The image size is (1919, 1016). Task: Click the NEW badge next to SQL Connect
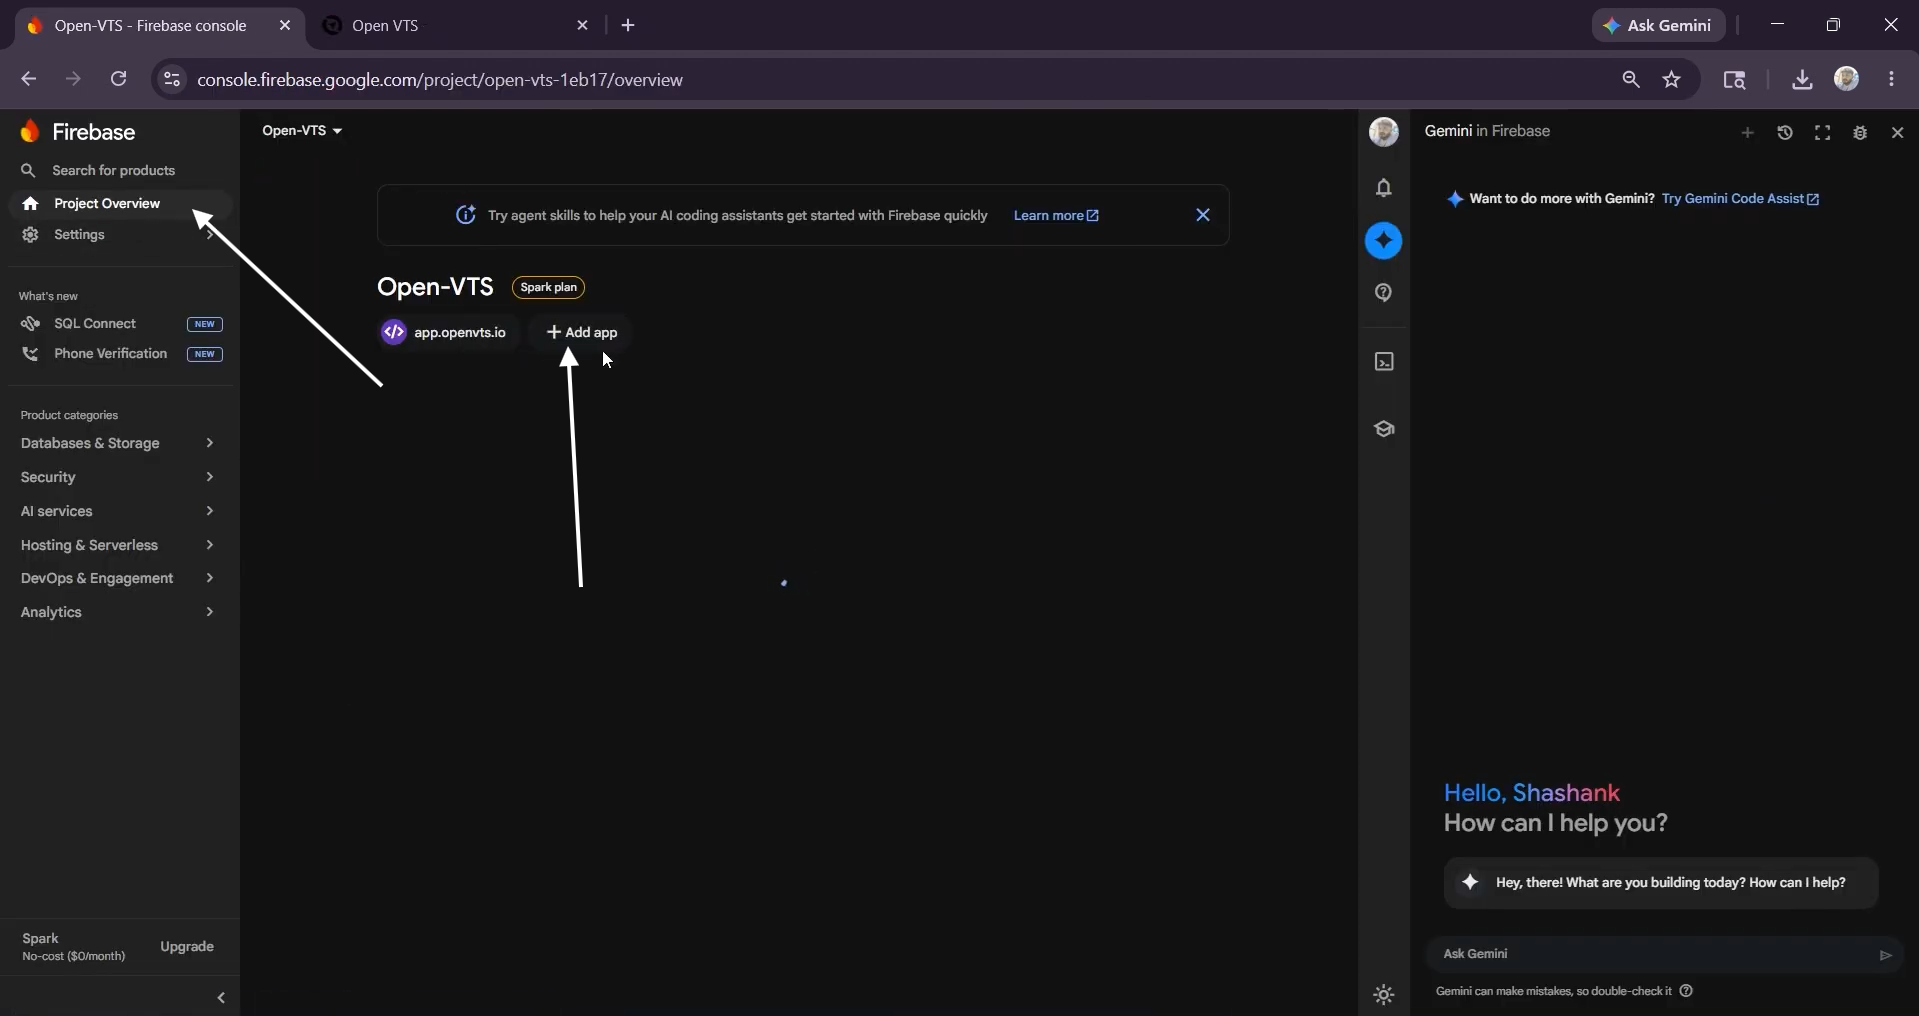point(205,324)
